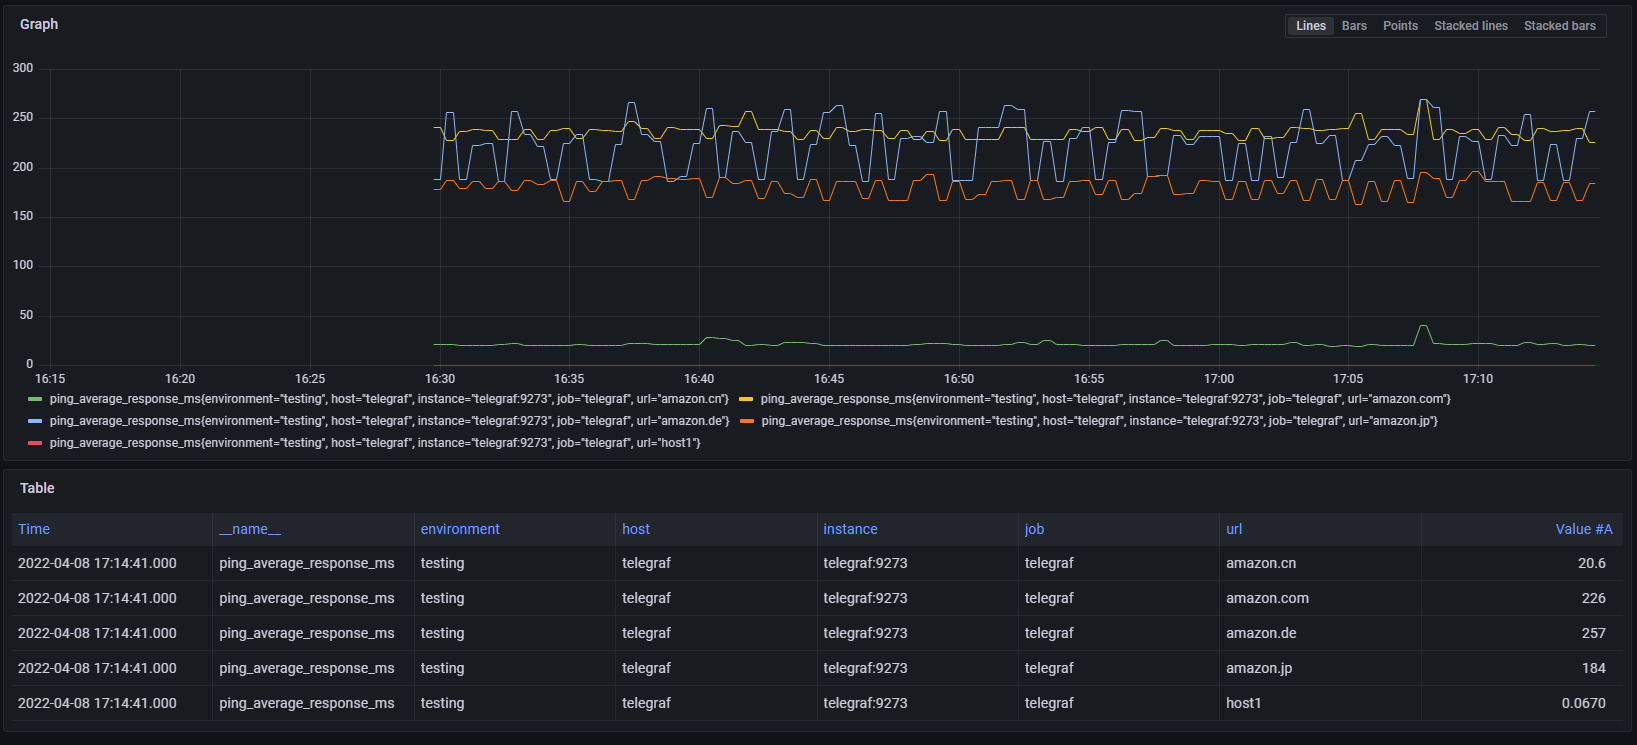
Task: Click the 0.0670 value cell for host1
Action: (x=1583, y=703)
